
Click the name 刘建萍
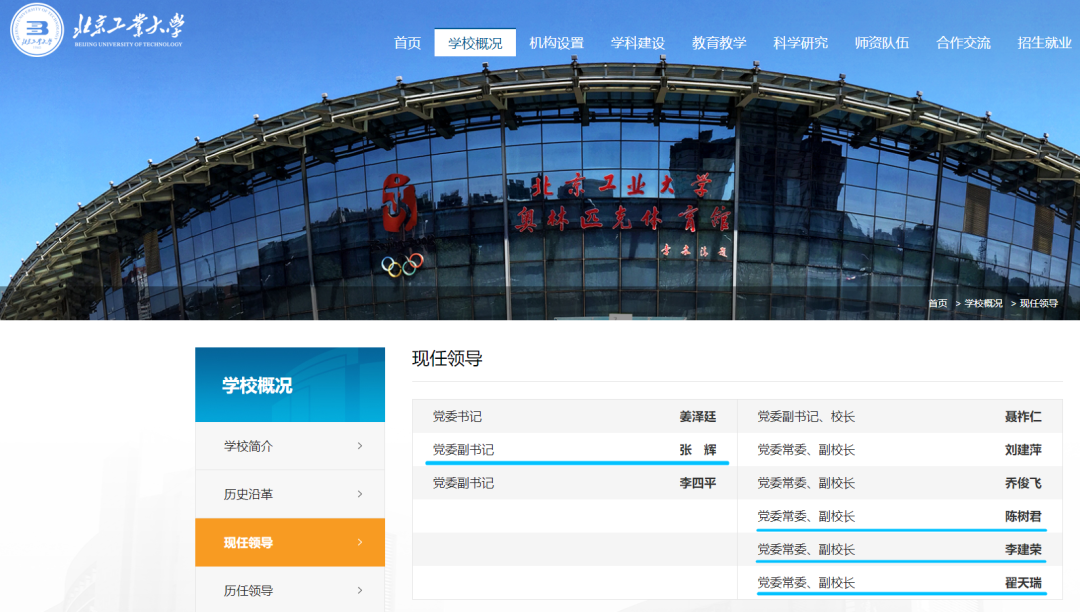click(x=1023, y=450)
